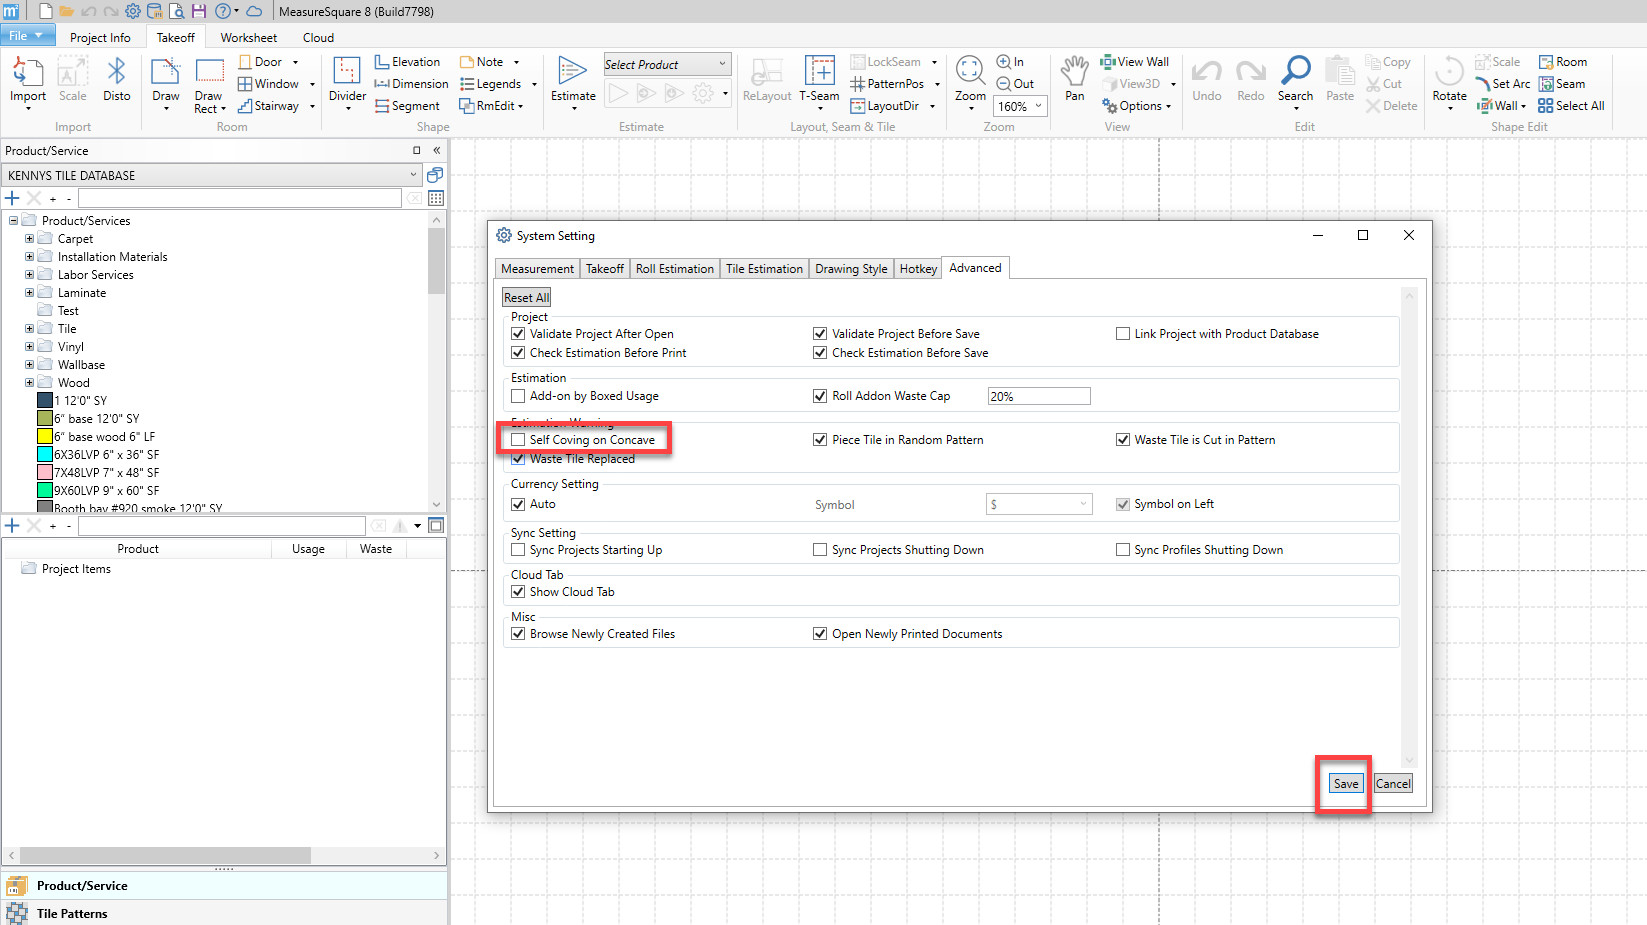Open the Tile Estimation settings tab

point(764,269)
